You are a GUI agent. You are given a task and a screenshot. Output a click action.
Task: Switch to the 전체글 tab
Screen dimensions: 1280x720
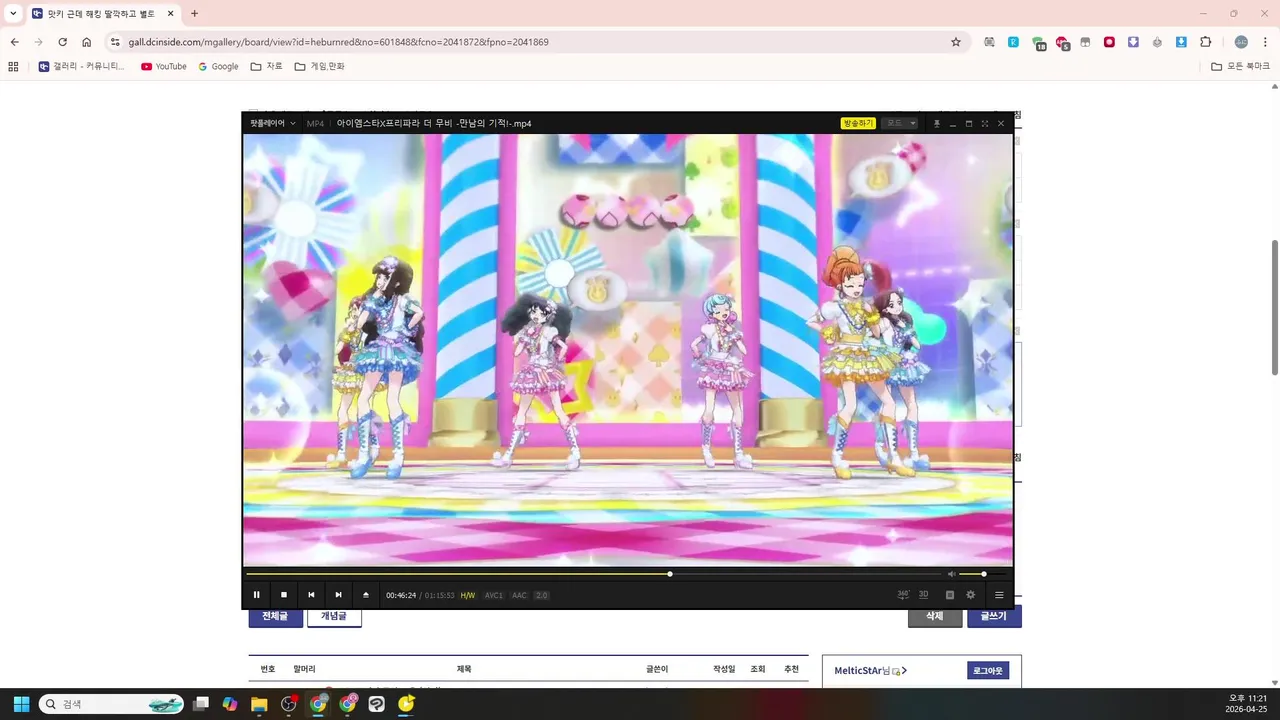click(x=275, y=617)
